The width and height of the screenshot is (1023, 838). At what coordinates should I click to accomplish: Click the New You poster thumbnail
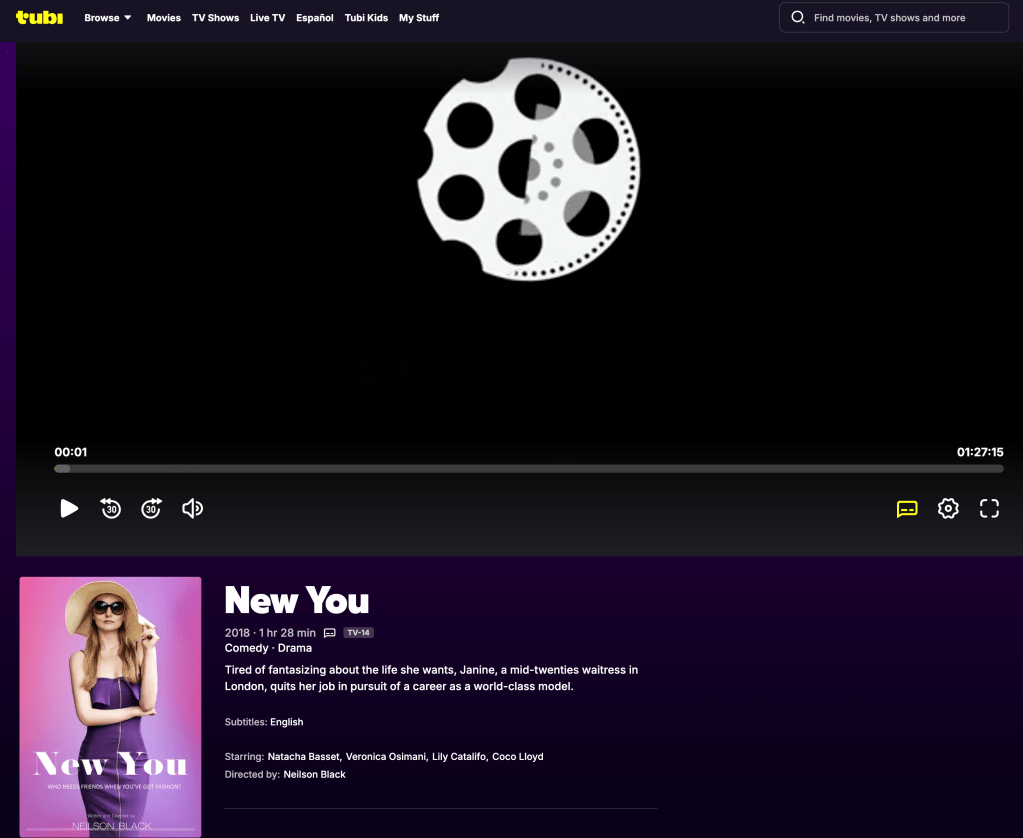[x=110, y=706]
